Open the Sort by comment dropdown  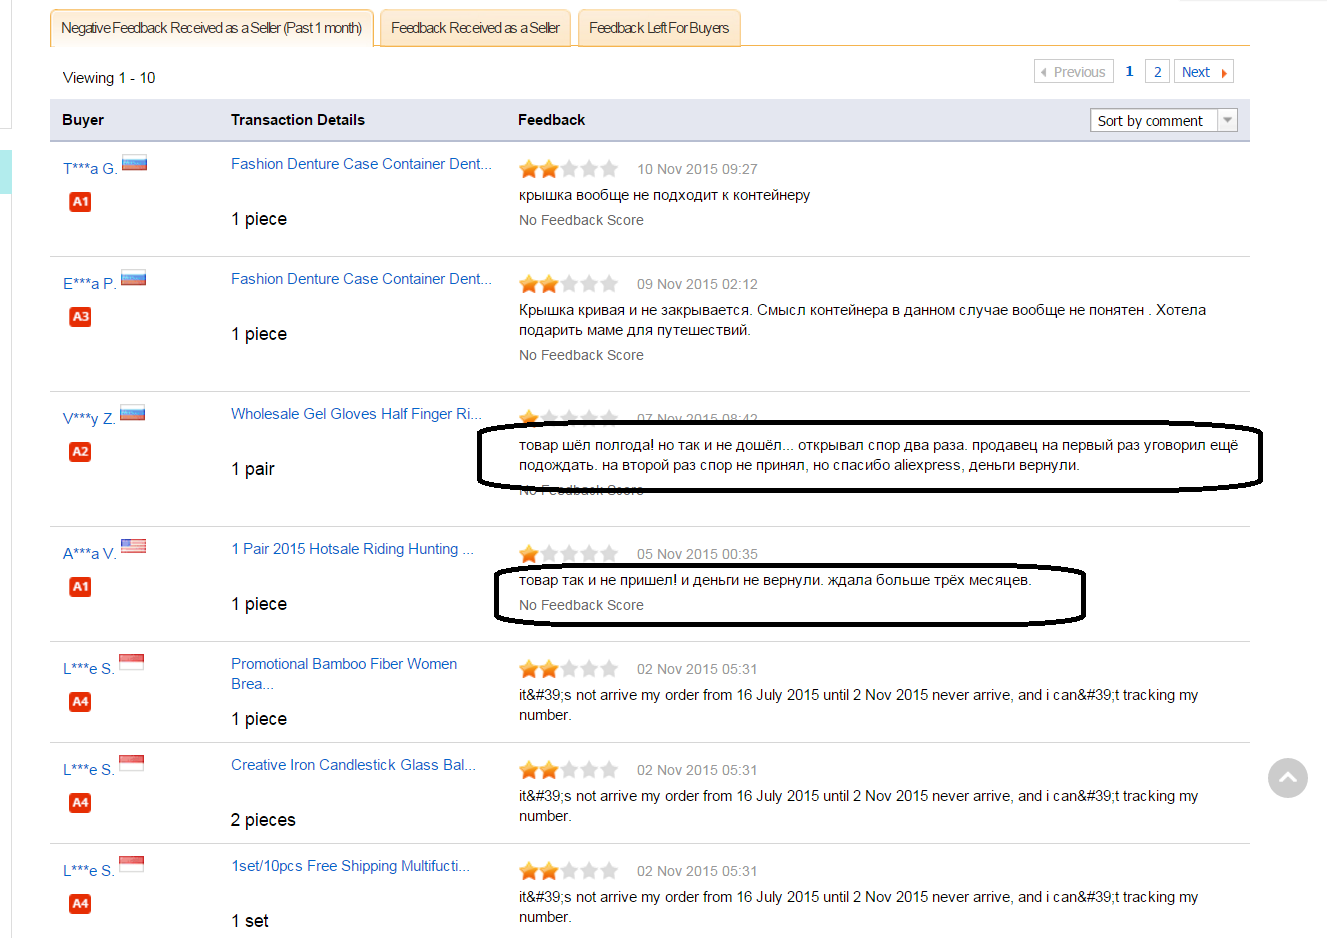click(1163, 121)
